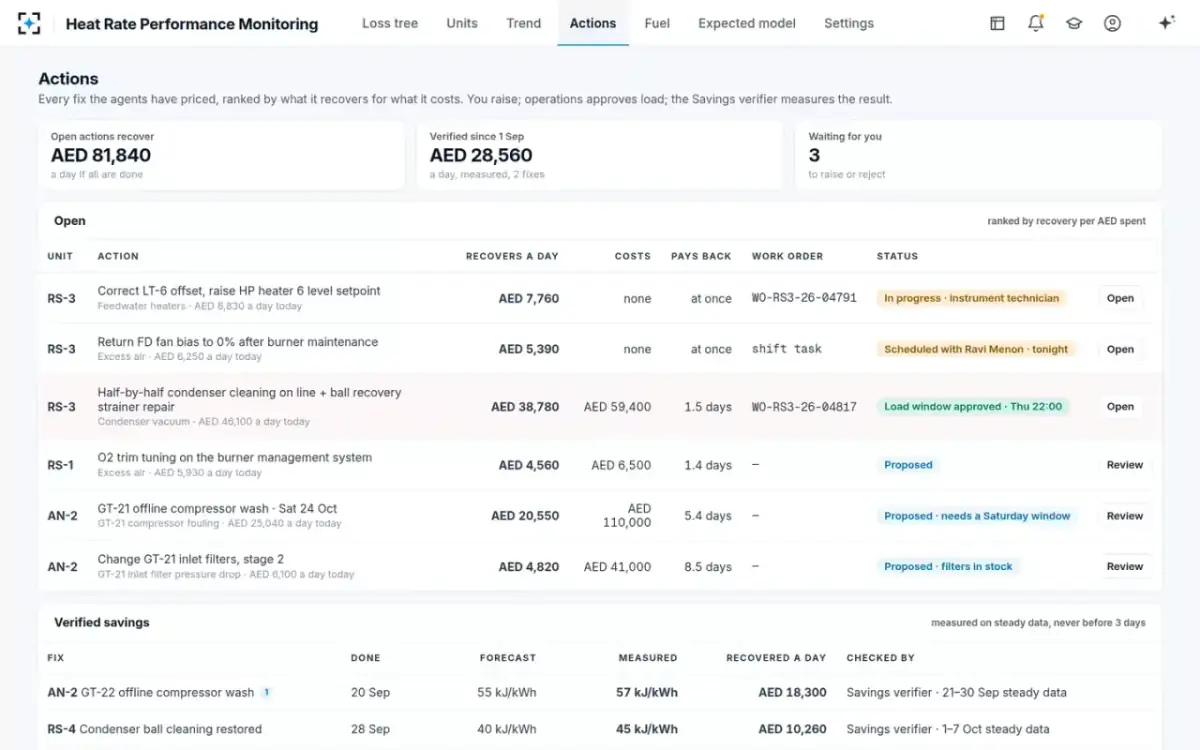Click the Pays back column header

point(701,256)
